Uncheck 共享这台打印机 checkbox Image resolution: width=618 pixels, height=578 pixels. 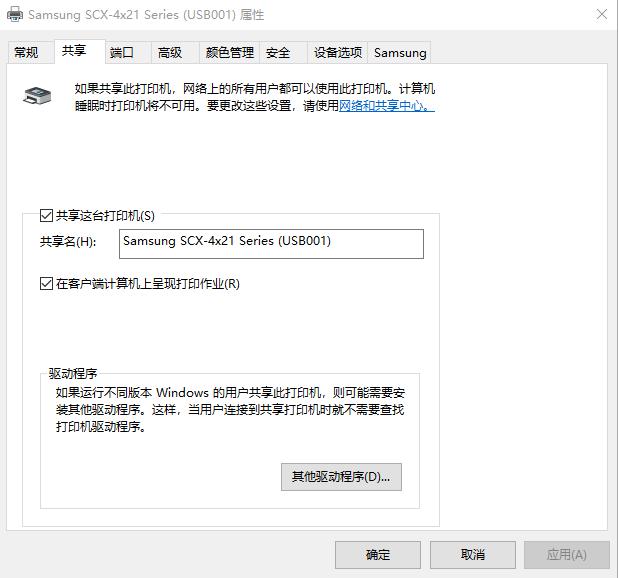(x=47, y=216)
